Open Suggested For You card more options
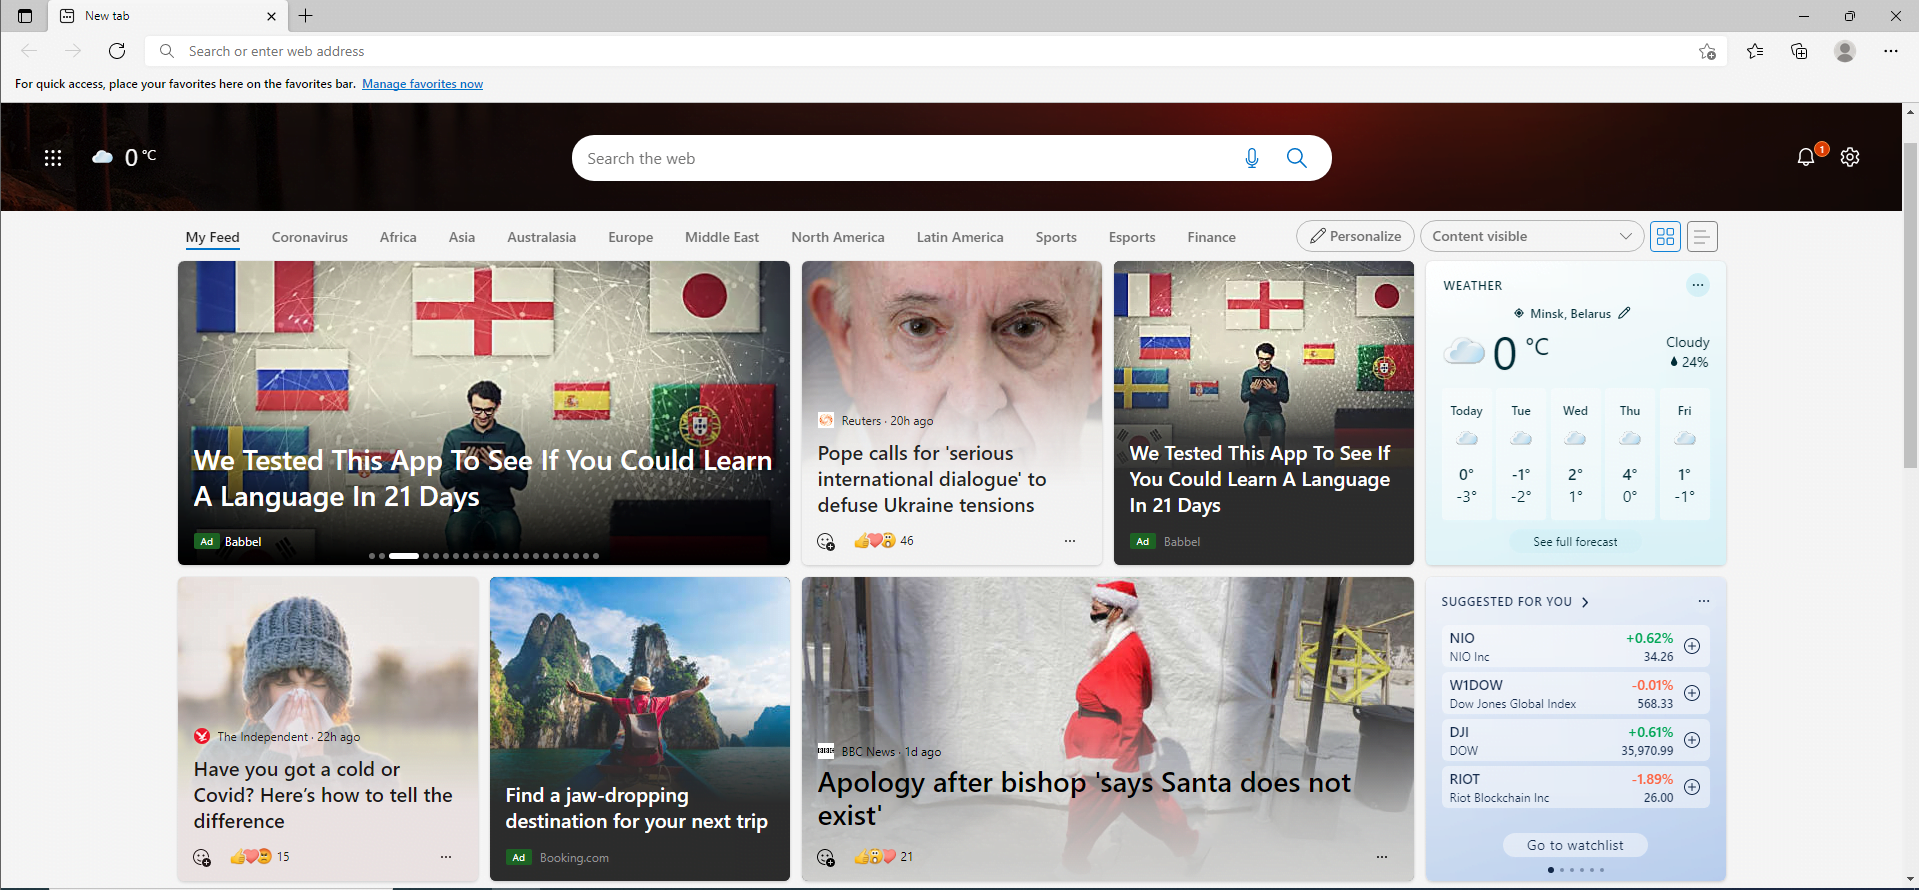 (1703, 601)
